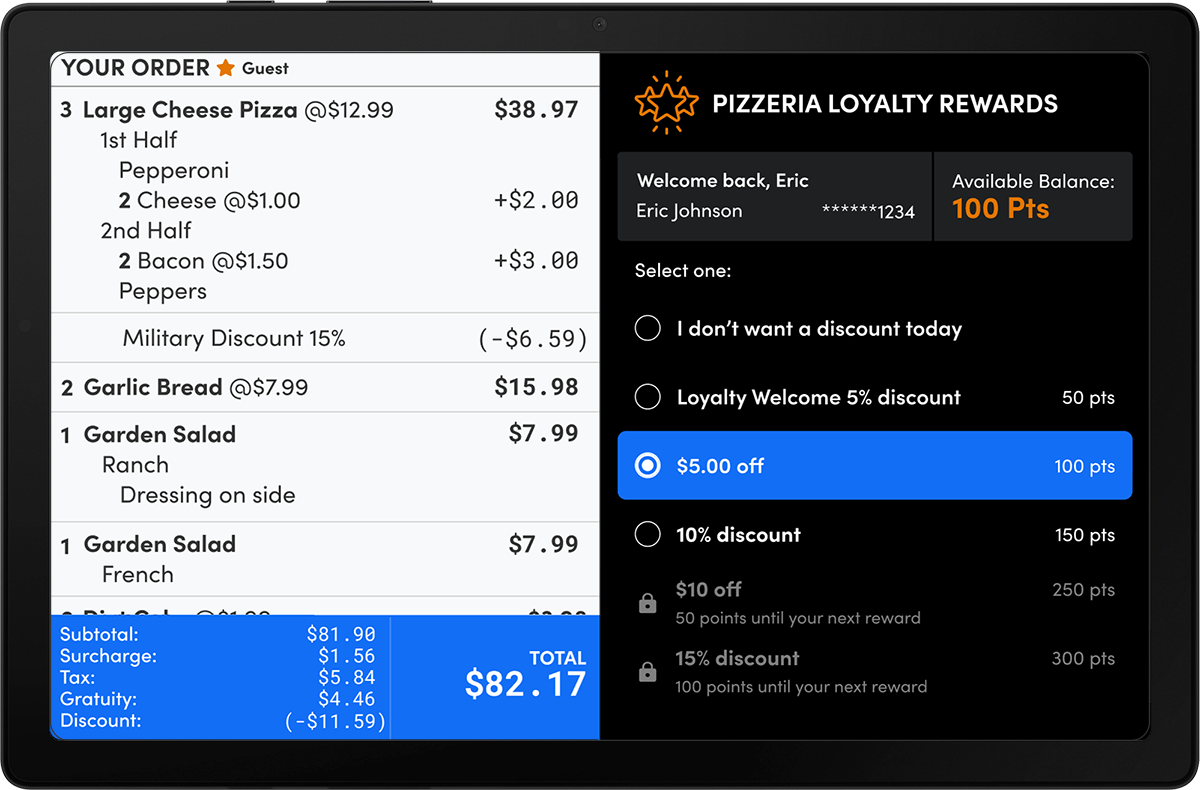Click the Garden Salad with French item
1200x790 pixels.
point(325,559)
